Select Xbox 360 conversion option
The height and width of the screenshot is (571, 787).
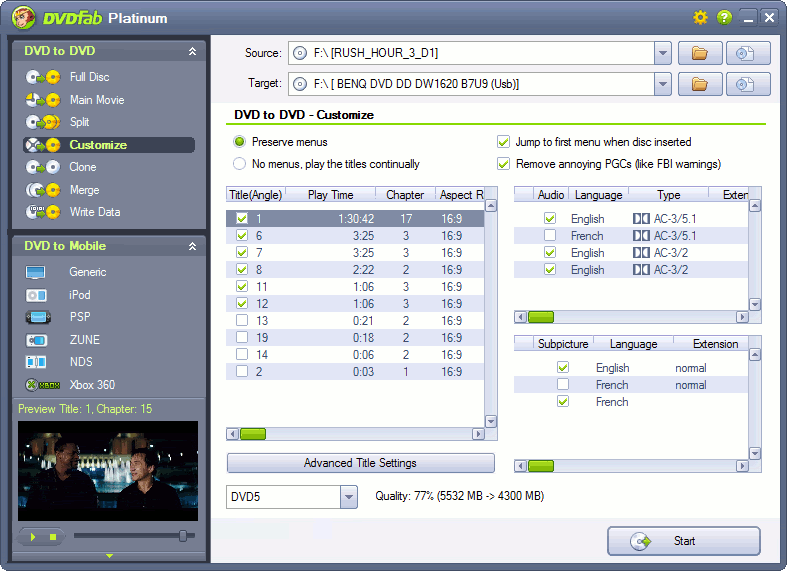[92, 385]
